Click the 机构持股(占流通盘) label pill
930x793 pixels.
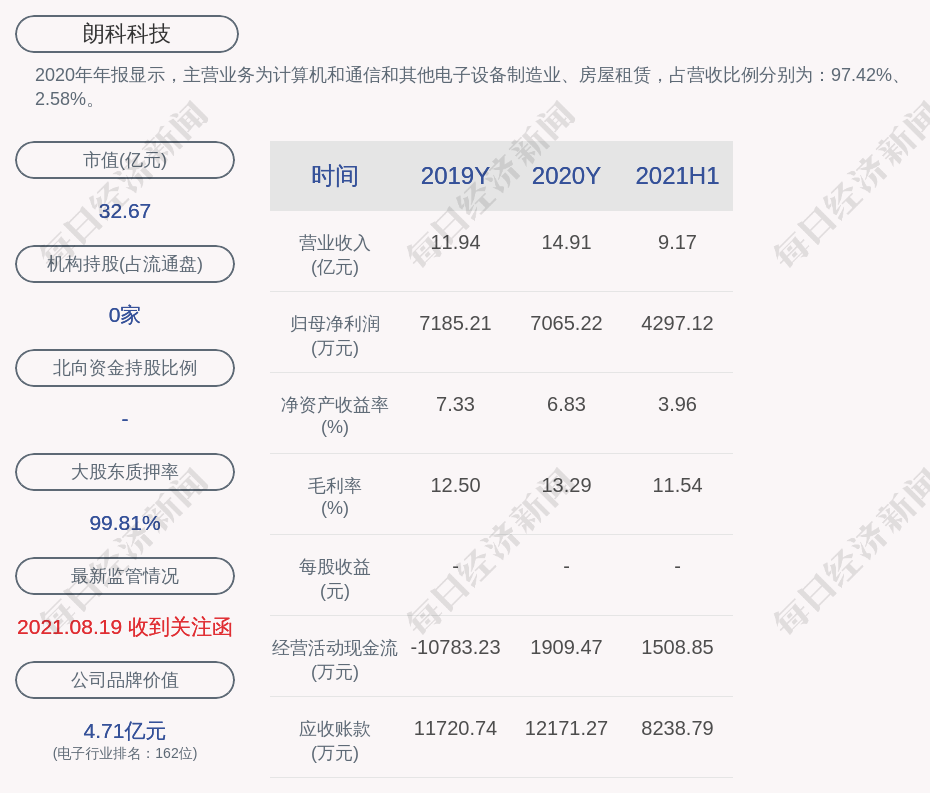pos(125,264)
